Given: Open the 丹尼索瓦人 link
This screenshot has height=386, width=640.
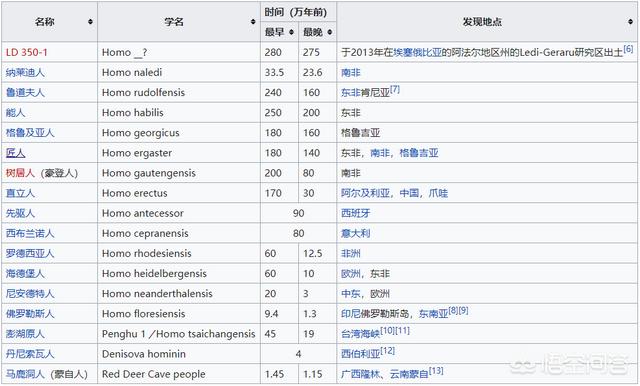Looking at the screenshot, I should click(x=30, y=354).
